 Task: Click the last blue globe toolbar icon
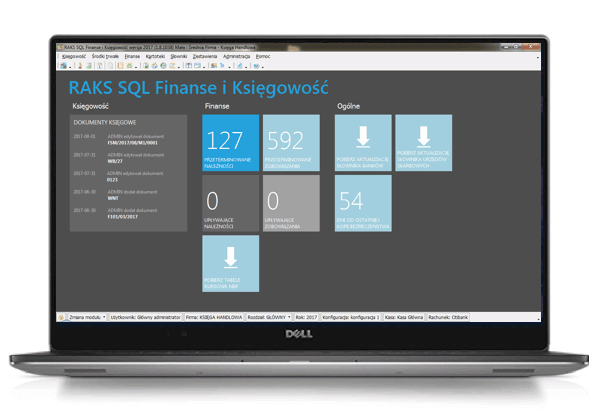click(x=257, y=66)
